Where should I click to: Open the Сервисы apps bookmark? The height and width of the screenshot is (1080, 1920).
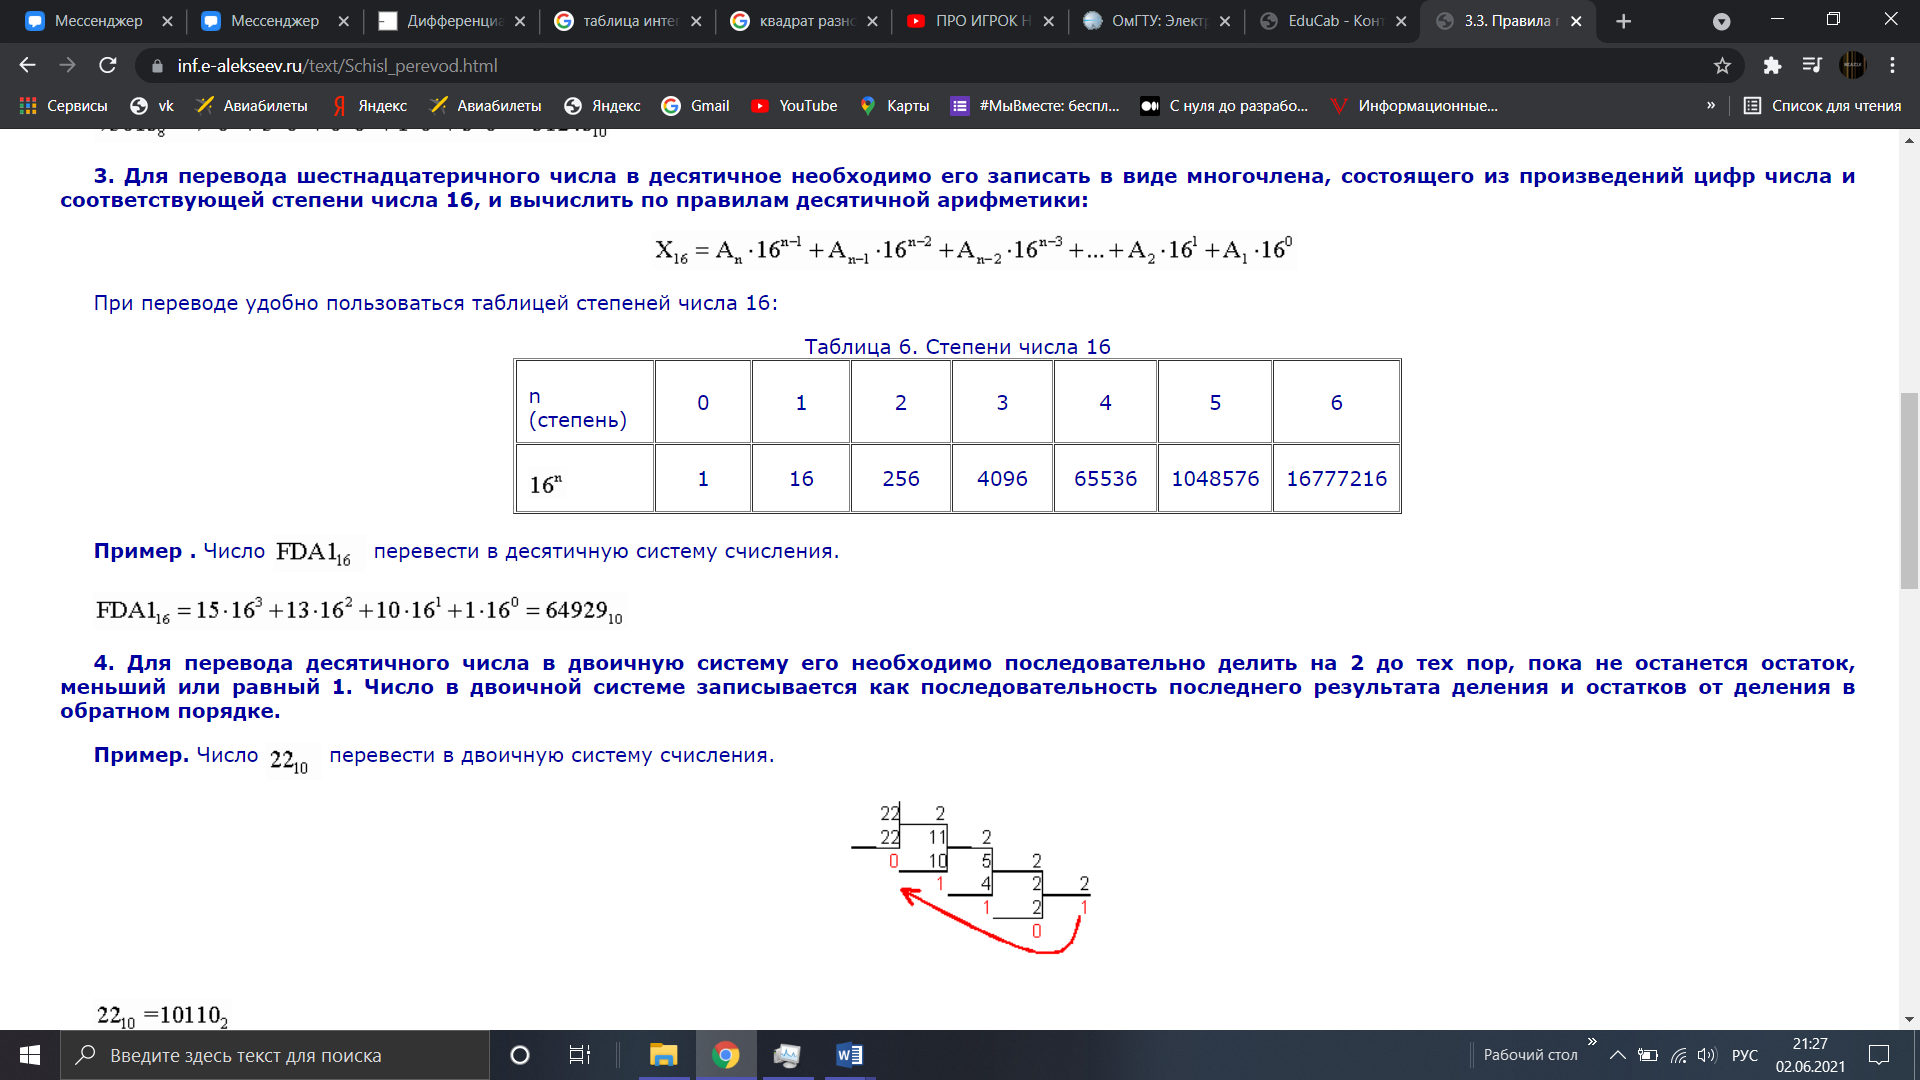coord(63,105)
